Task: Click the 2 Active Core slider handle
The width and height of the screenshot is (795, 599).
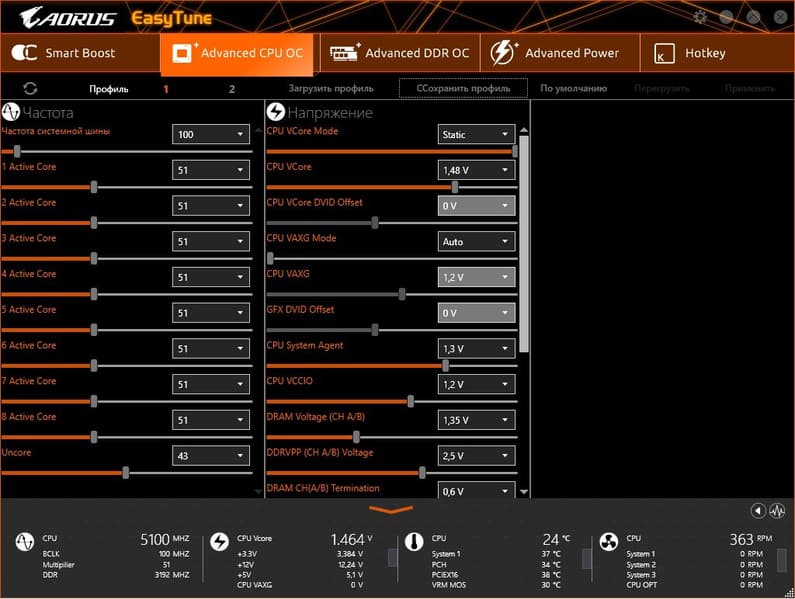Action: (x=94, y=223)
